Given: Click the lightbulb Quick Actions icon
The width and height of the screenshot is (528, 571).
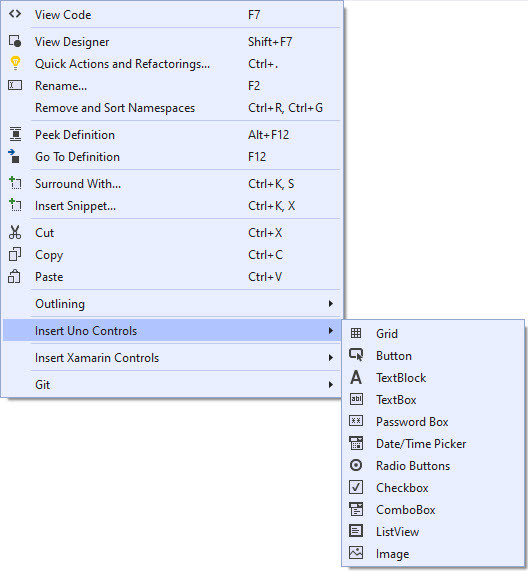Looking at the screenshot, I should click(15, 63).
